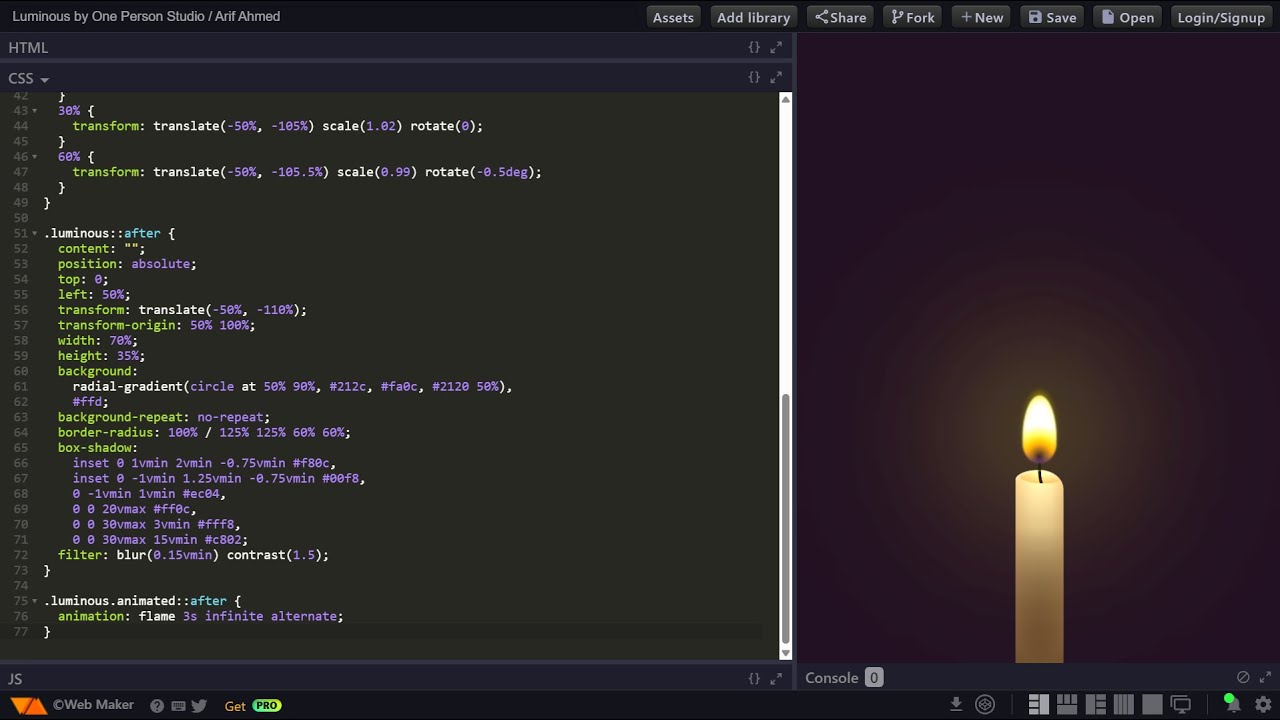Viewport: 1280px width, 720px height.
Task: Format the JS code with braces icon
Action: [754, 678]
